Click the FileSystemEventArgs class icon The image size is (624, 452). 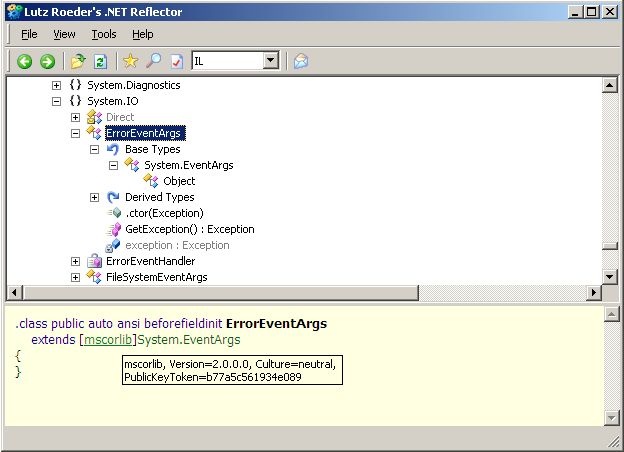[x=94, y=277]
